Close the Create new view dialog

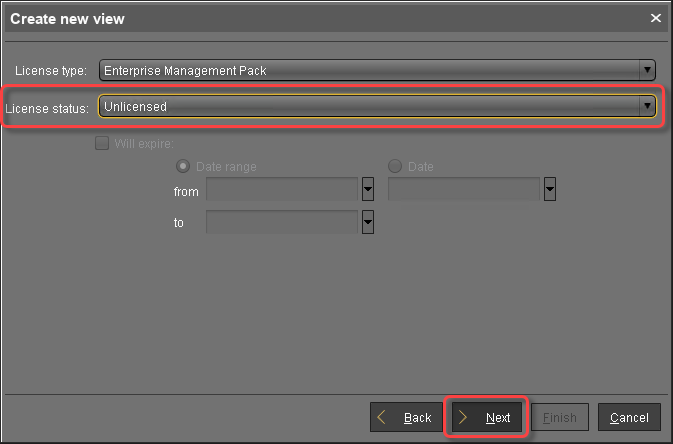pyautogui.click(x=656, y=18)
